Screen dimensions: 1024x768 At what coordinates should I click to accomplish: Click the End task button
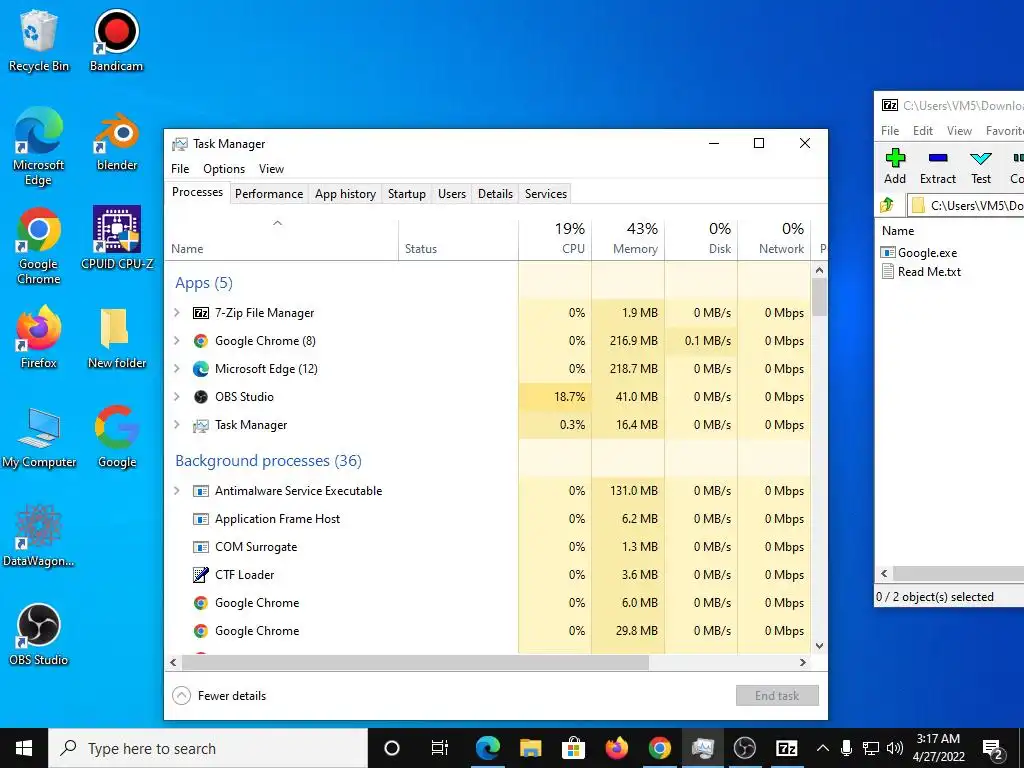click(x=777, y=696)
